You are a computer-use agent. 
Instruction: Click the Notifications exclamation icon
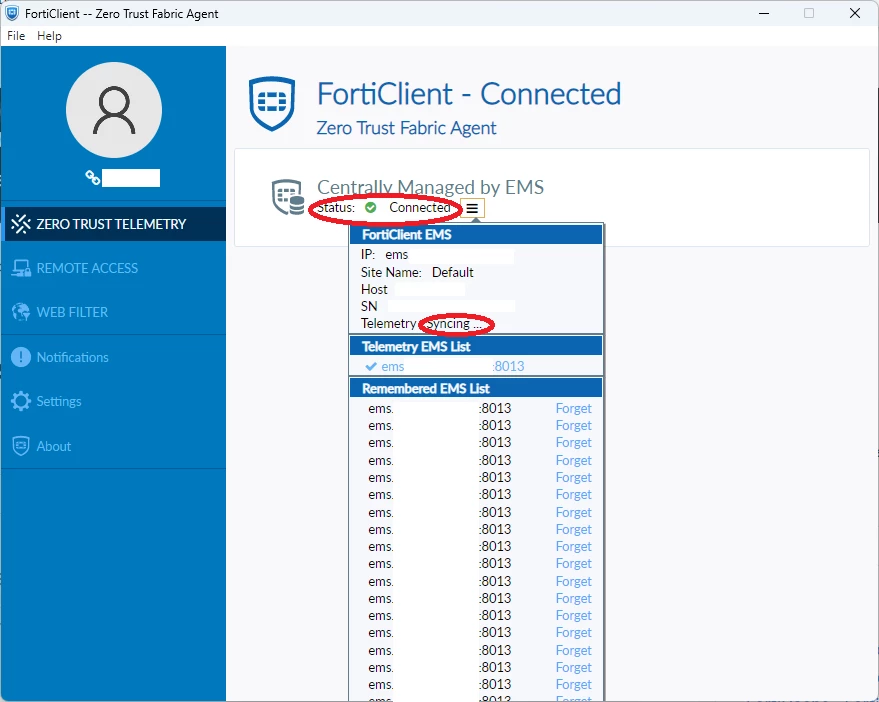coord(21,357)
